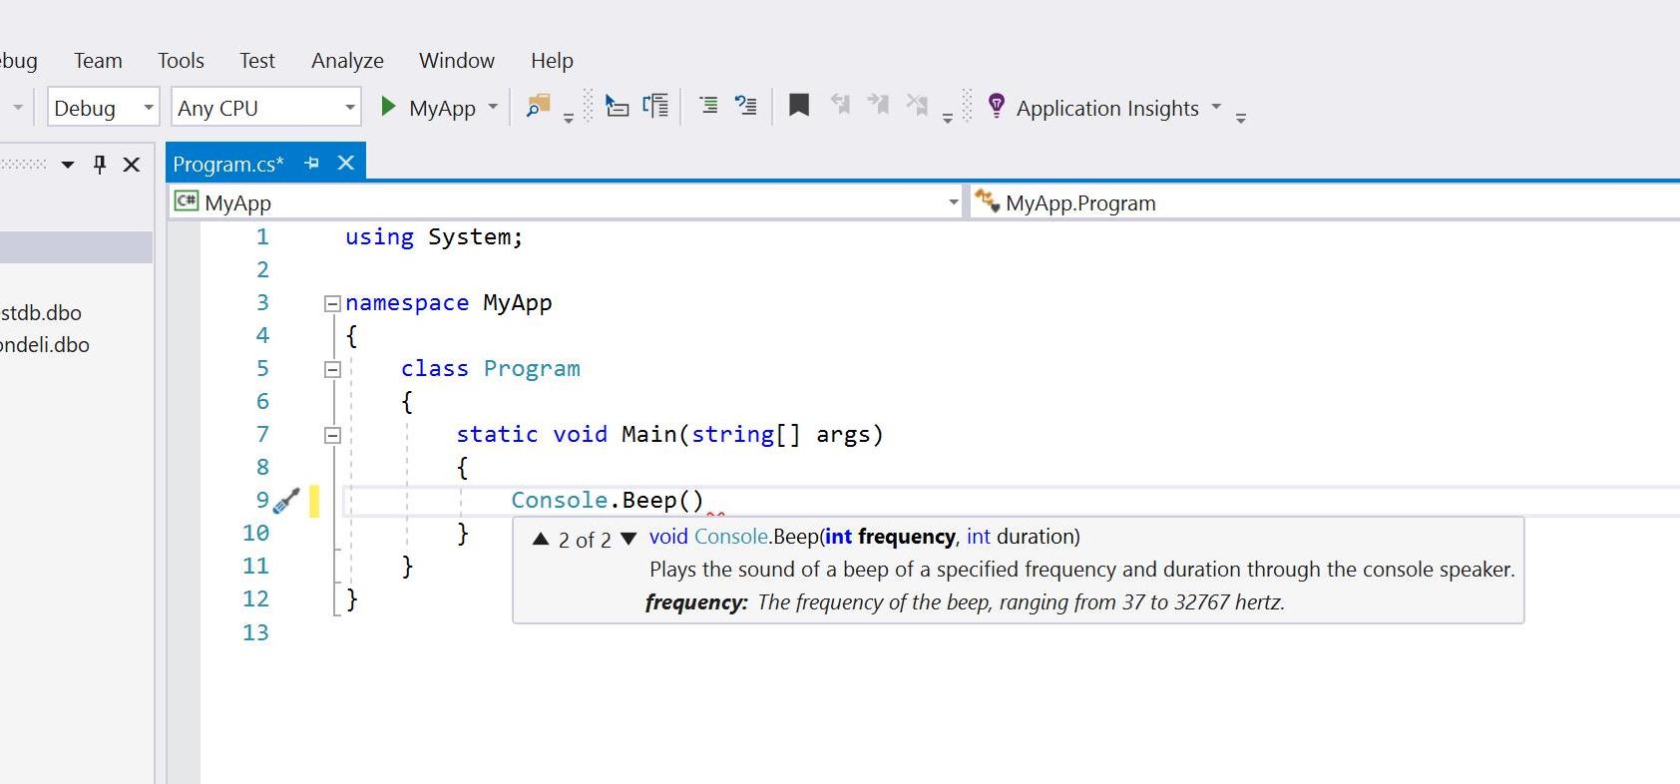The height and width of the screenshot is (784, 1680).
Task: Collapse the Main method code block
Action: (x=332, y=436)
